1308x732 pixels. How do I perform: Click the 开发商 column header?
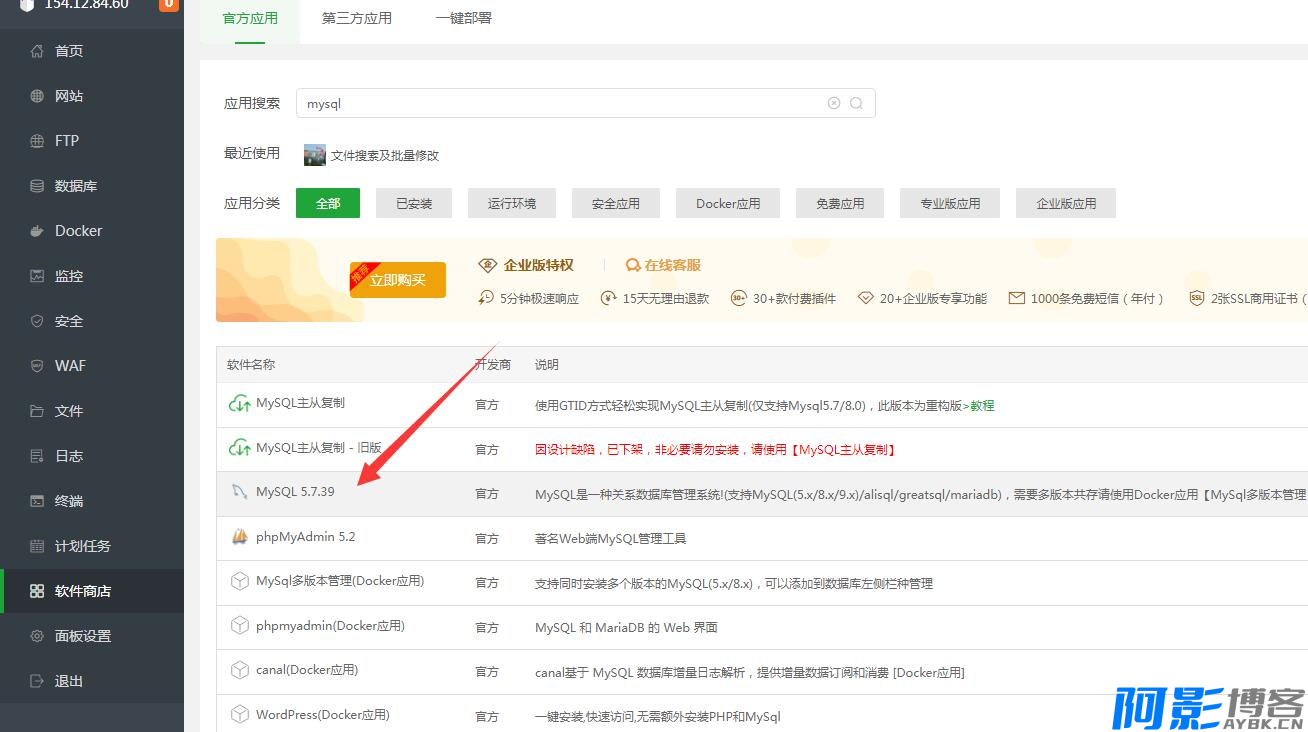pos(493,365)
